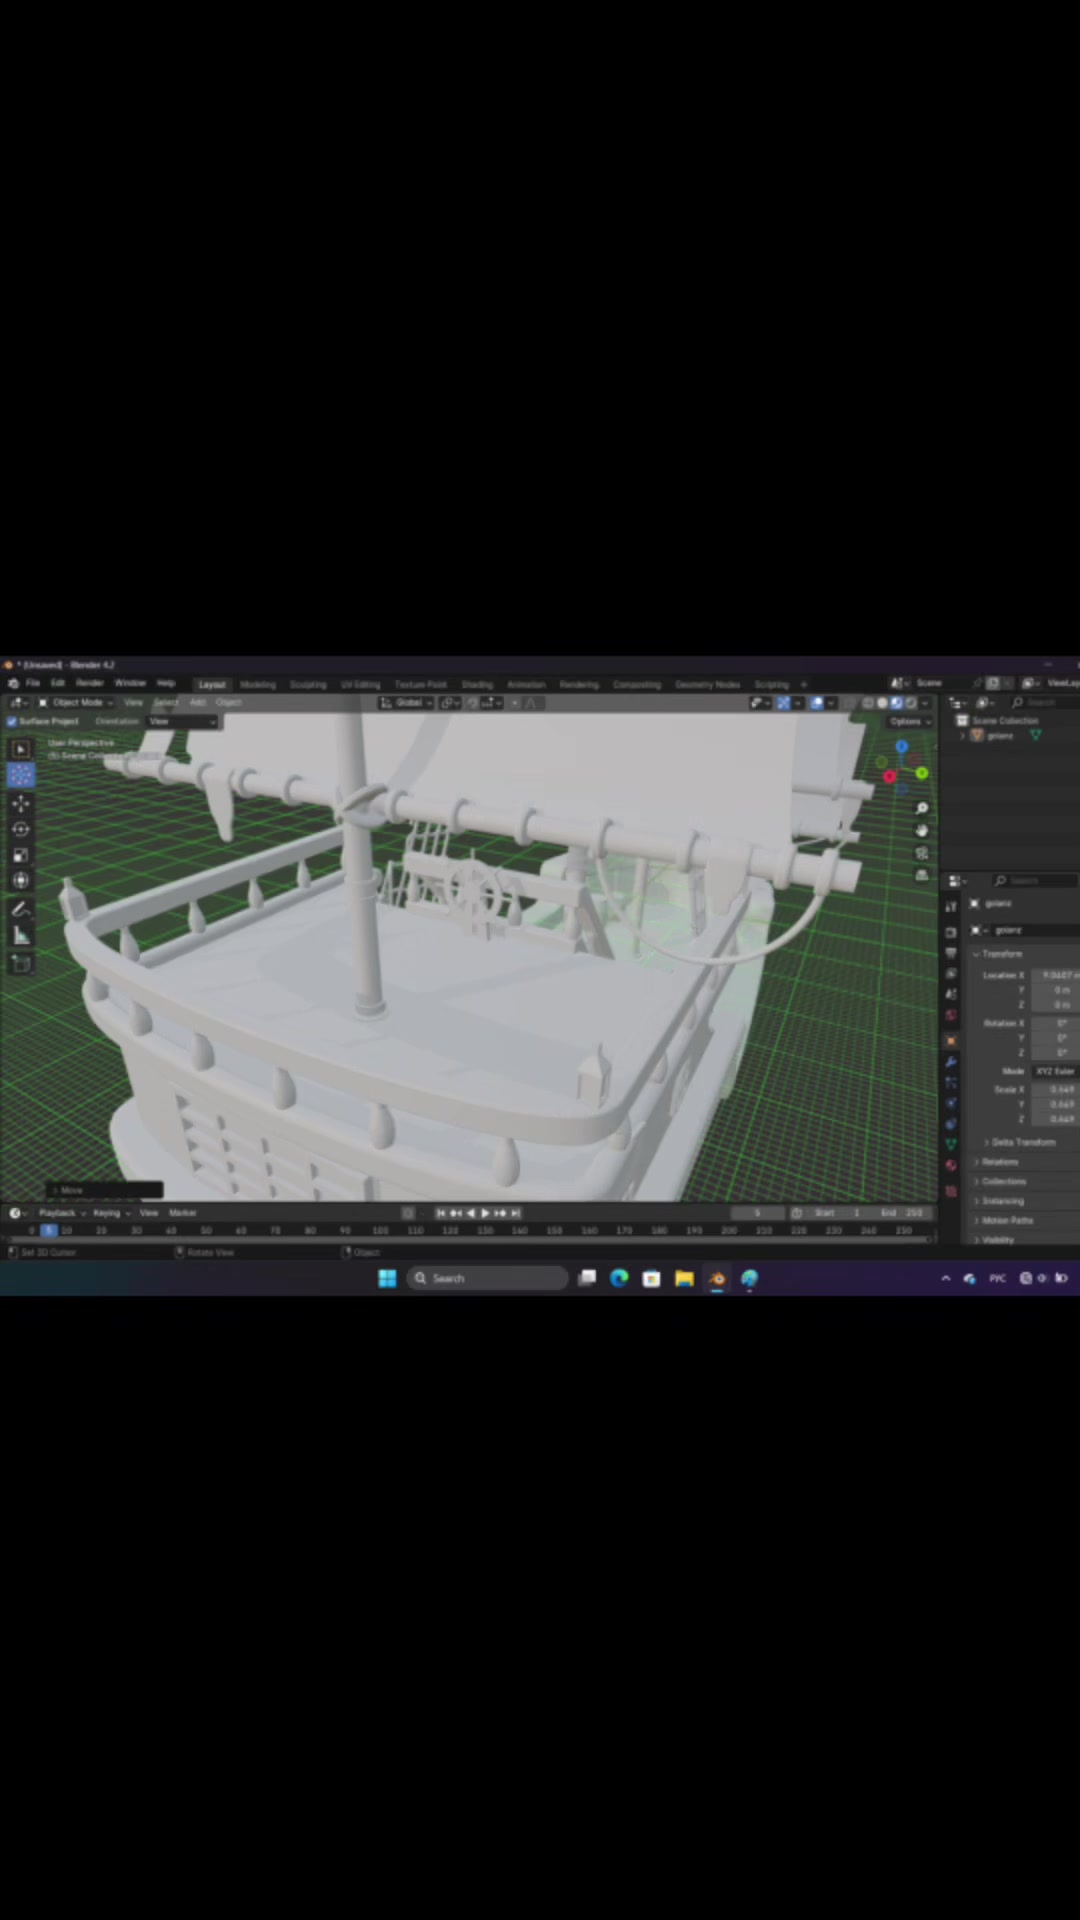Viewport: 1080px width, 1920px height.
Task: Select the Transform tool
Action: pos(21,881)
